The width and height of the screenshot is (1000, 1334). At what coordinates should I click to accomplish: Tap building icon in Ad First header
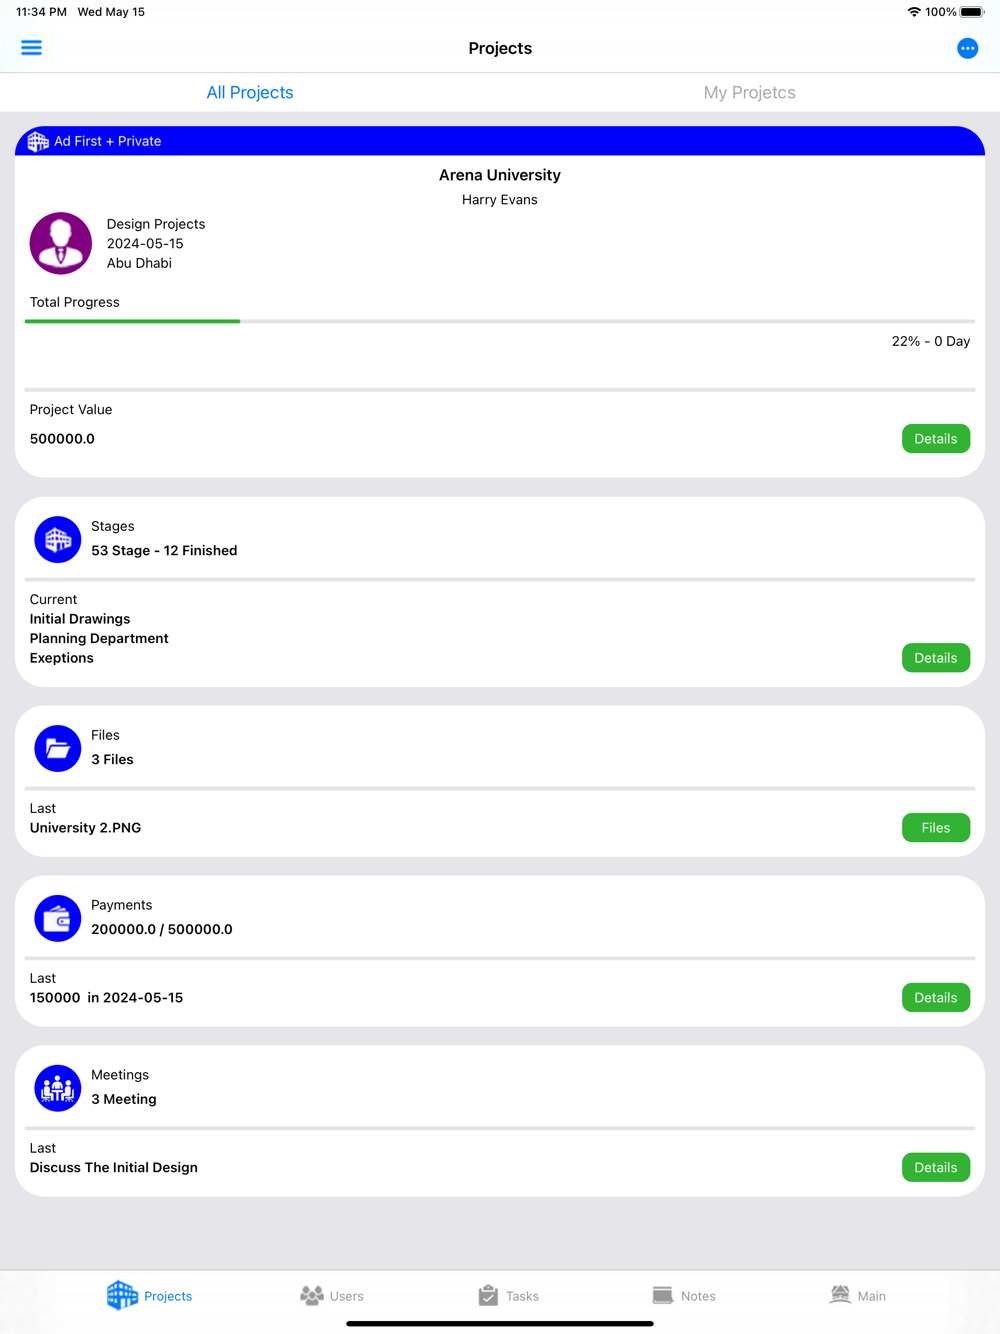(x=38, y=141)
